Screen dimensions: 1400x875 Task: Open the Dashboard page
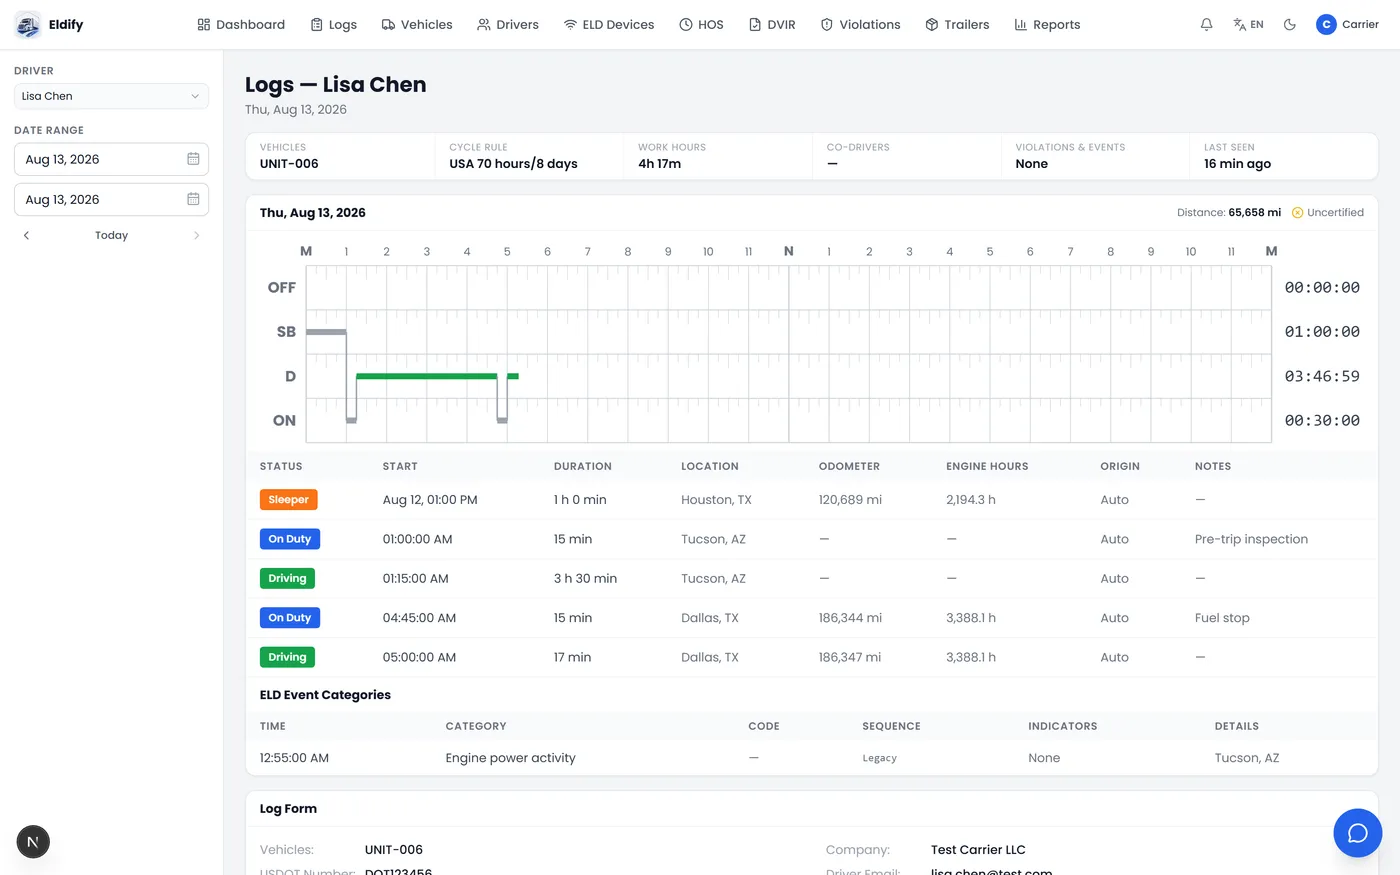(241, 24)
